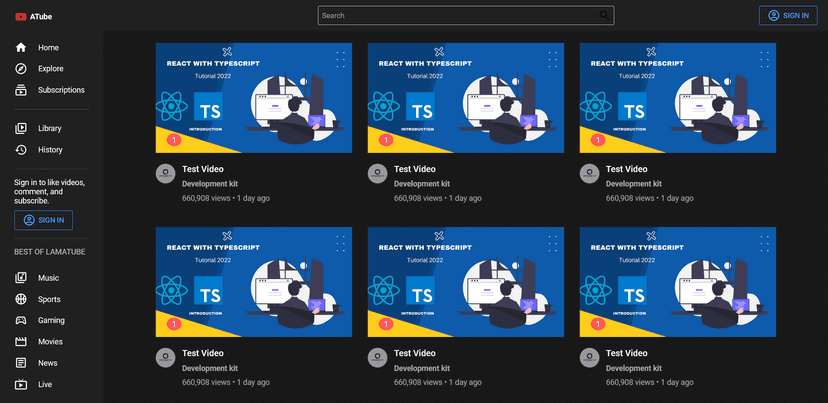This screenshot has width=828, height=403.
Task: Select the Gaming category label
Action: 51,320
